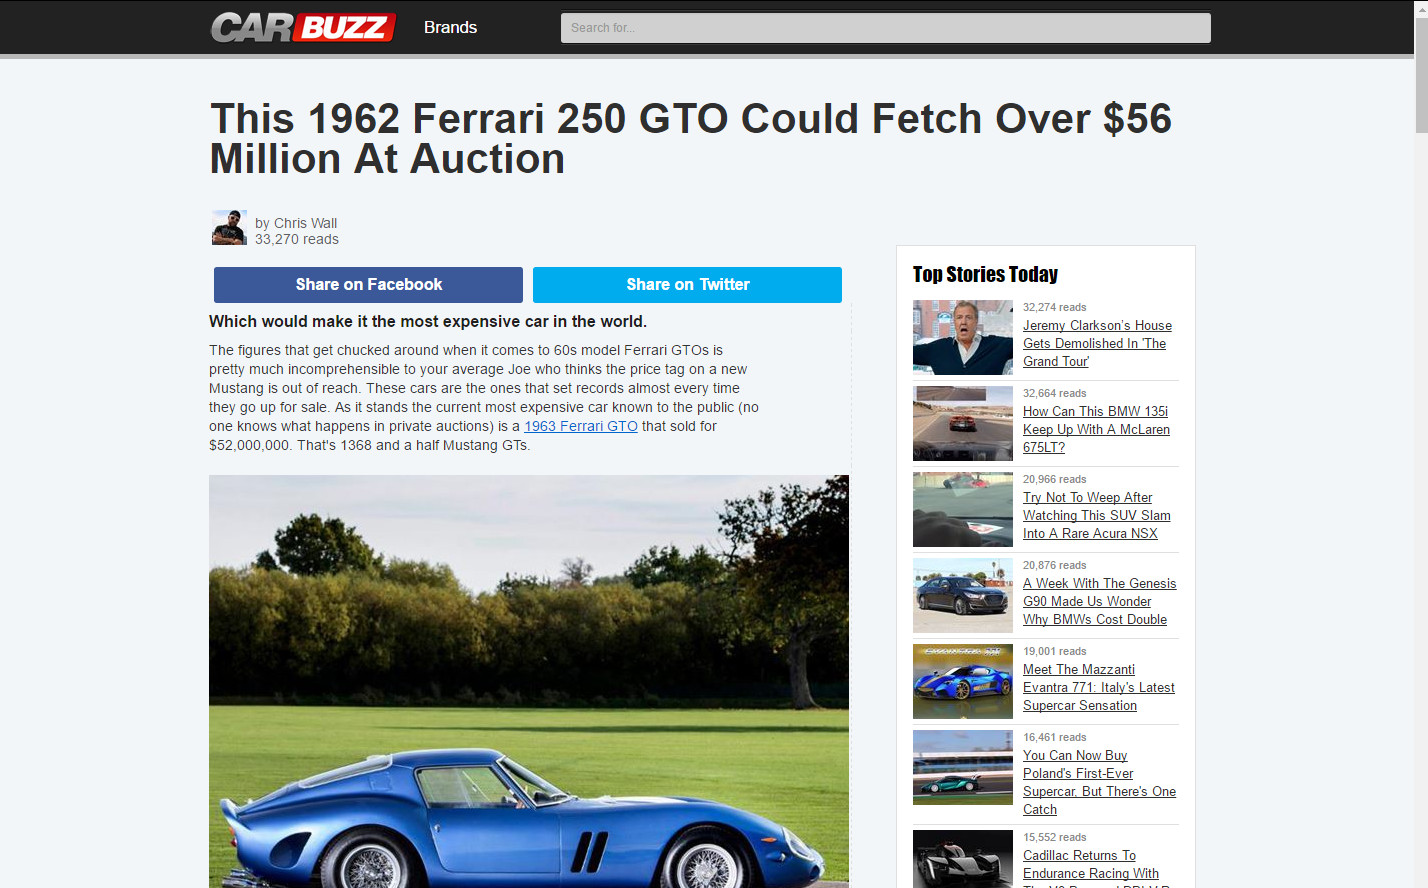Share the article on Twitter
1428x888 pixels.
[x=687, y=284]
